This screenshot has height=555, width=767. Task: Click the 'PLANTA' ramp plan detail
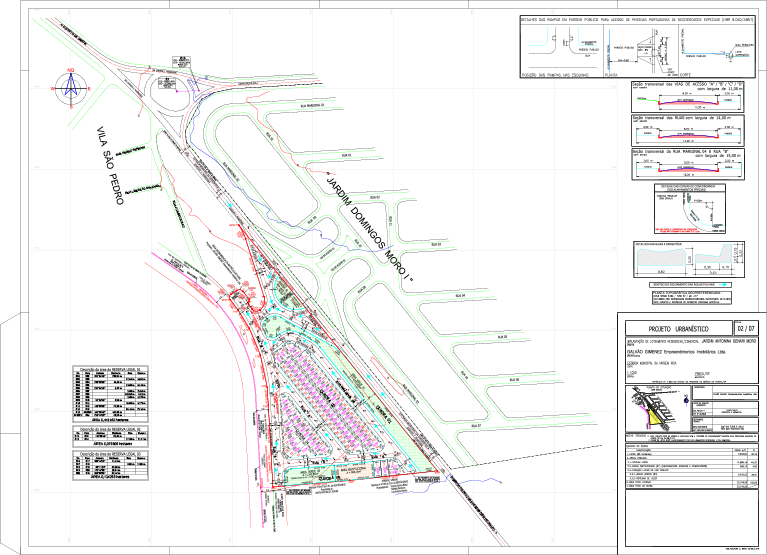[640, 51]
